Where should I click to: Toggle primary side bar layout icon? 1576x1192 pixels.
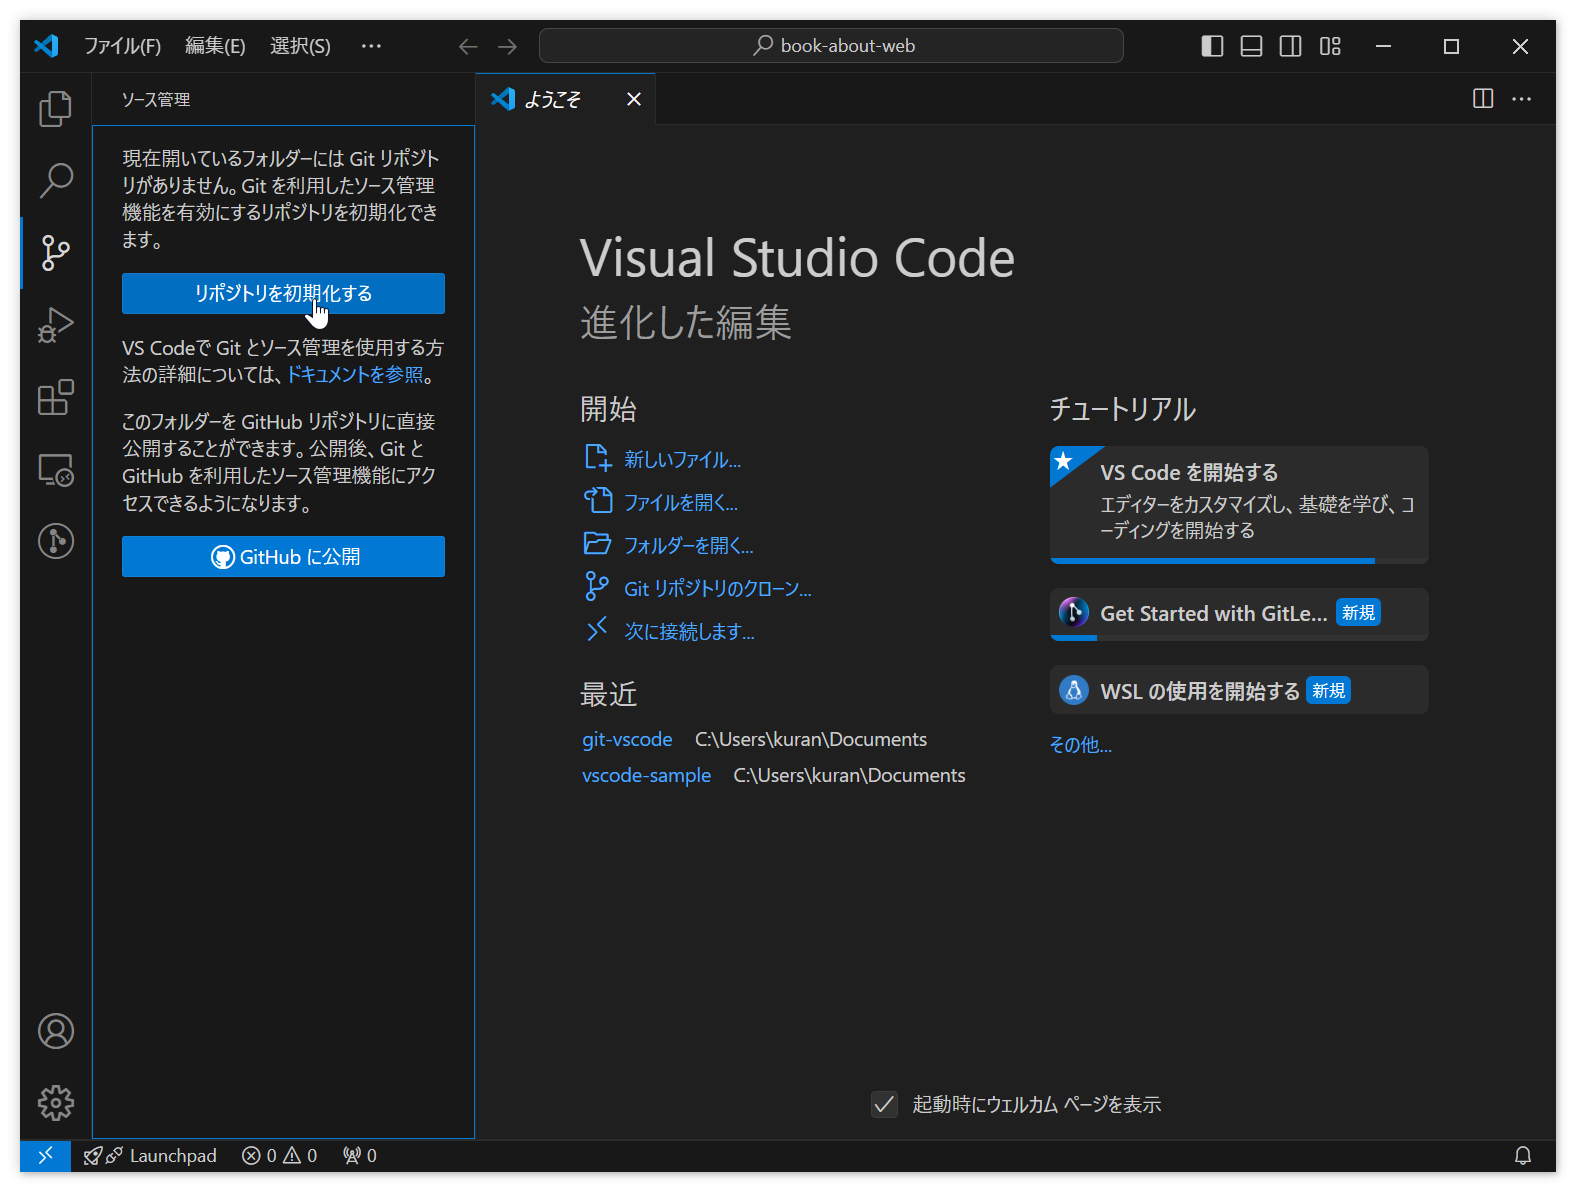tap(1212, 46)
